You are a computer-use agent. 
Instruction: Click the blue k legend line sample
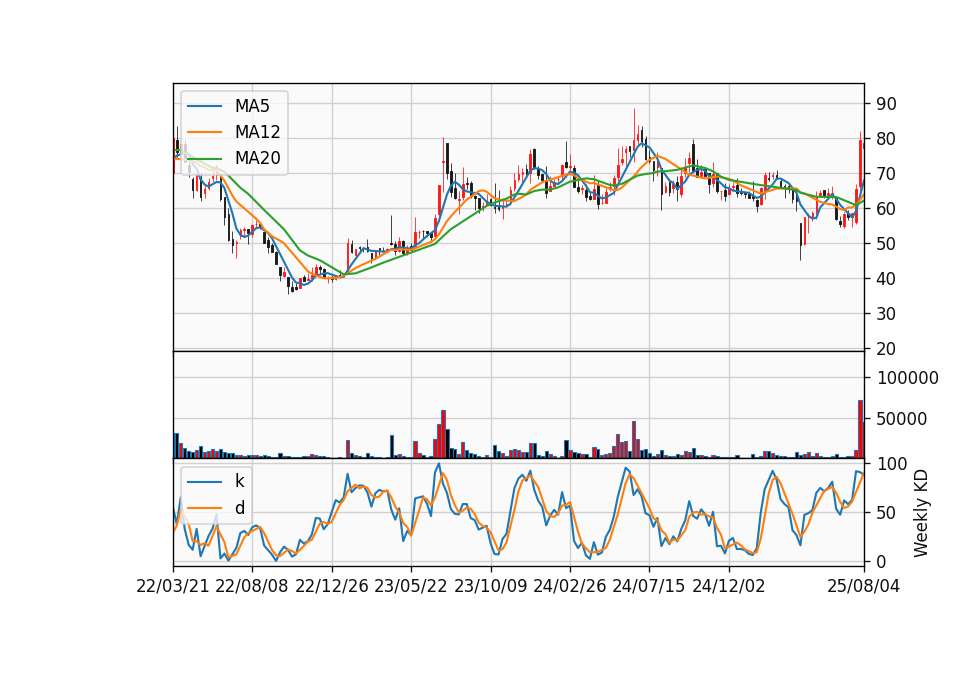[x=204, y=482]
